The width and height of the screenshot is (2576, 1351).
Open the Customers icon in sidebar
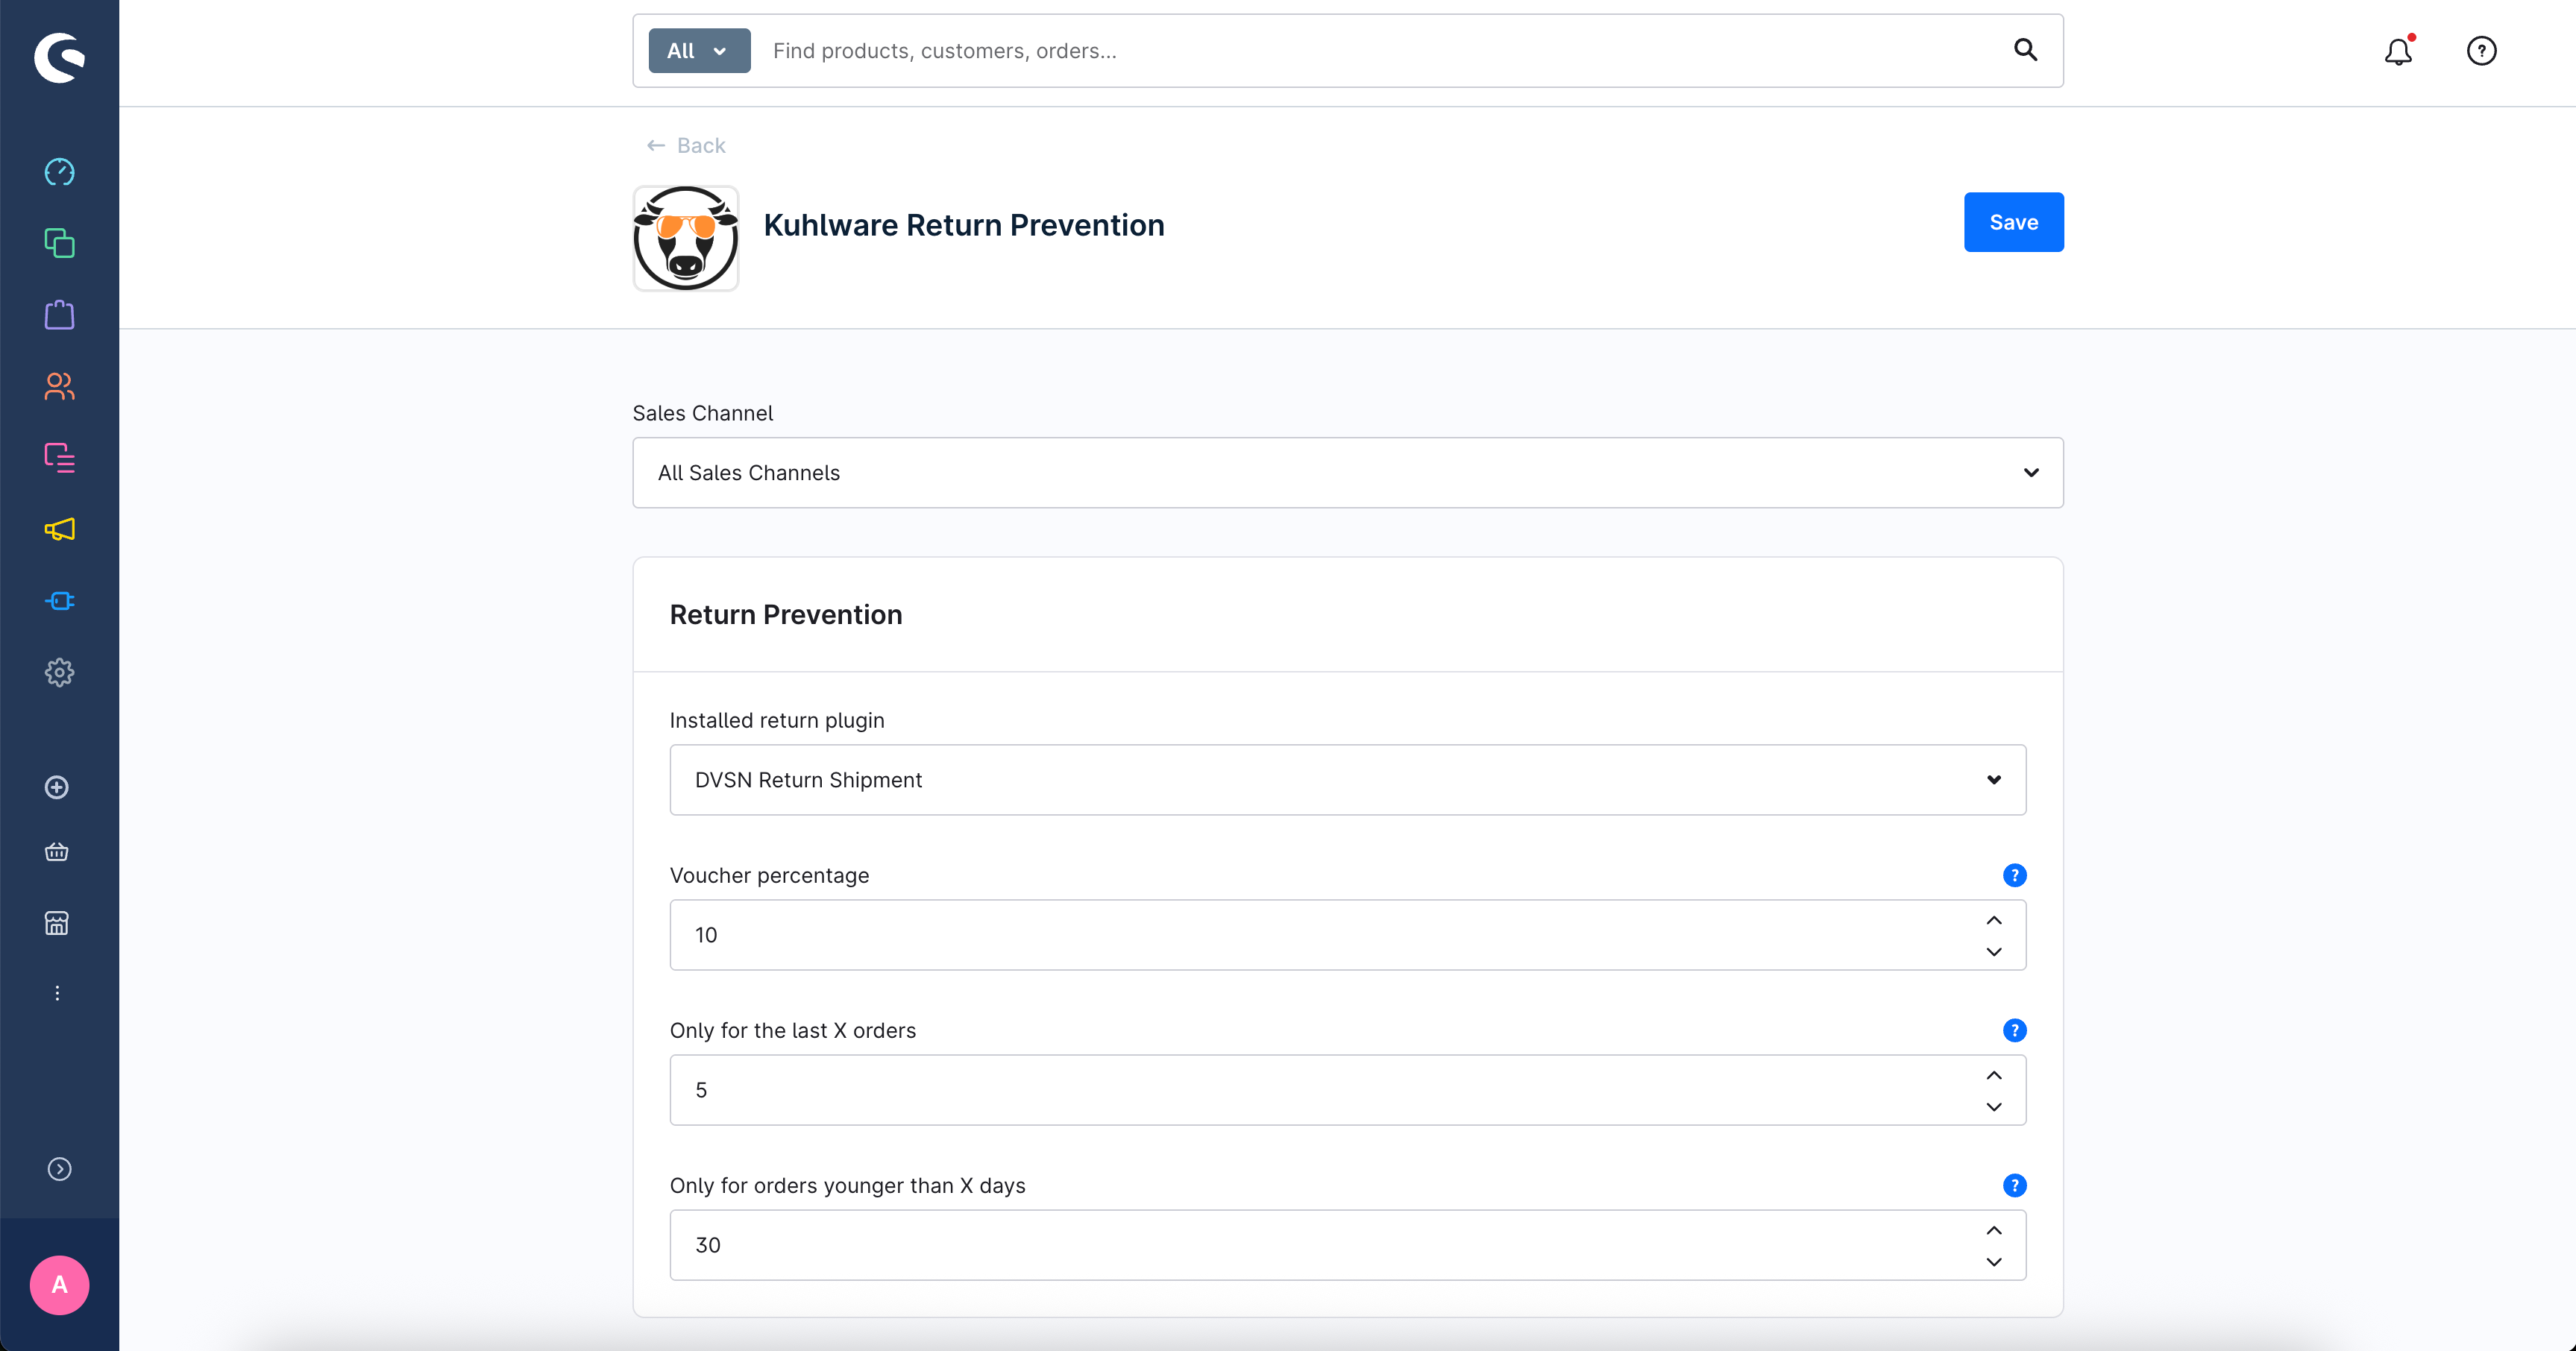(59, 386)
